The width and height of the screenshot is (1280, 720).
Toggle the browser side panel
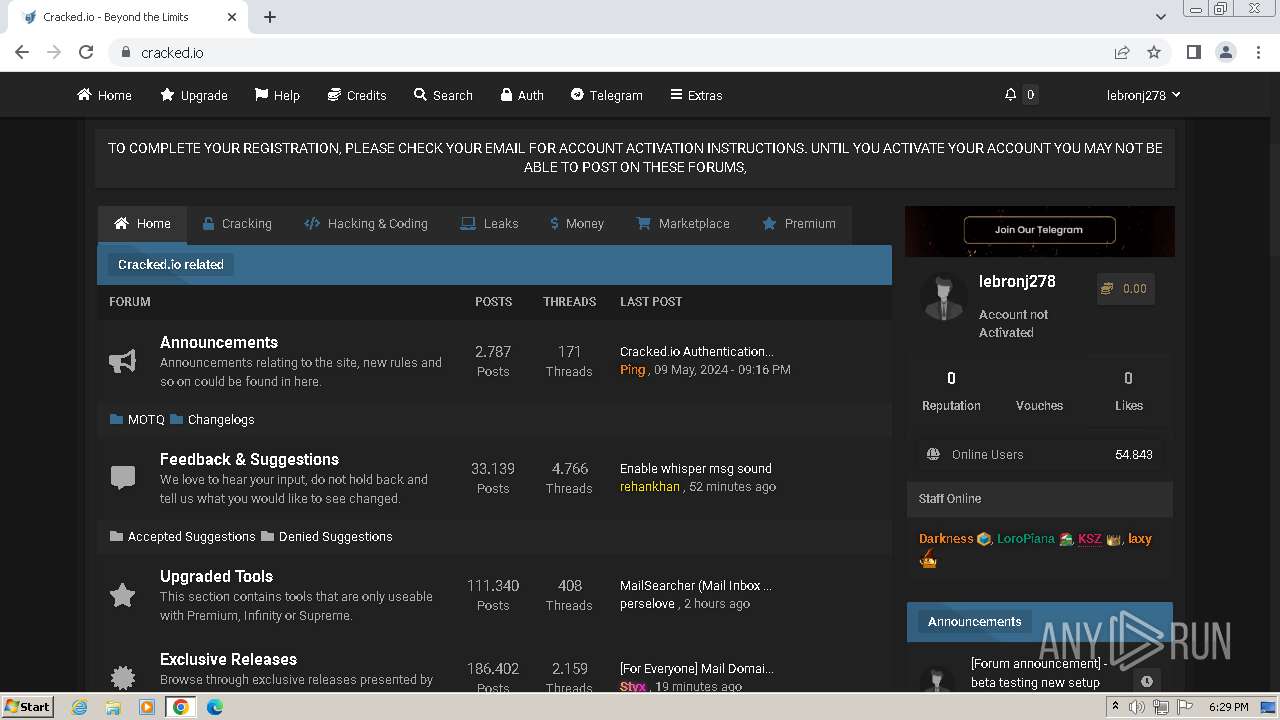1193,52
